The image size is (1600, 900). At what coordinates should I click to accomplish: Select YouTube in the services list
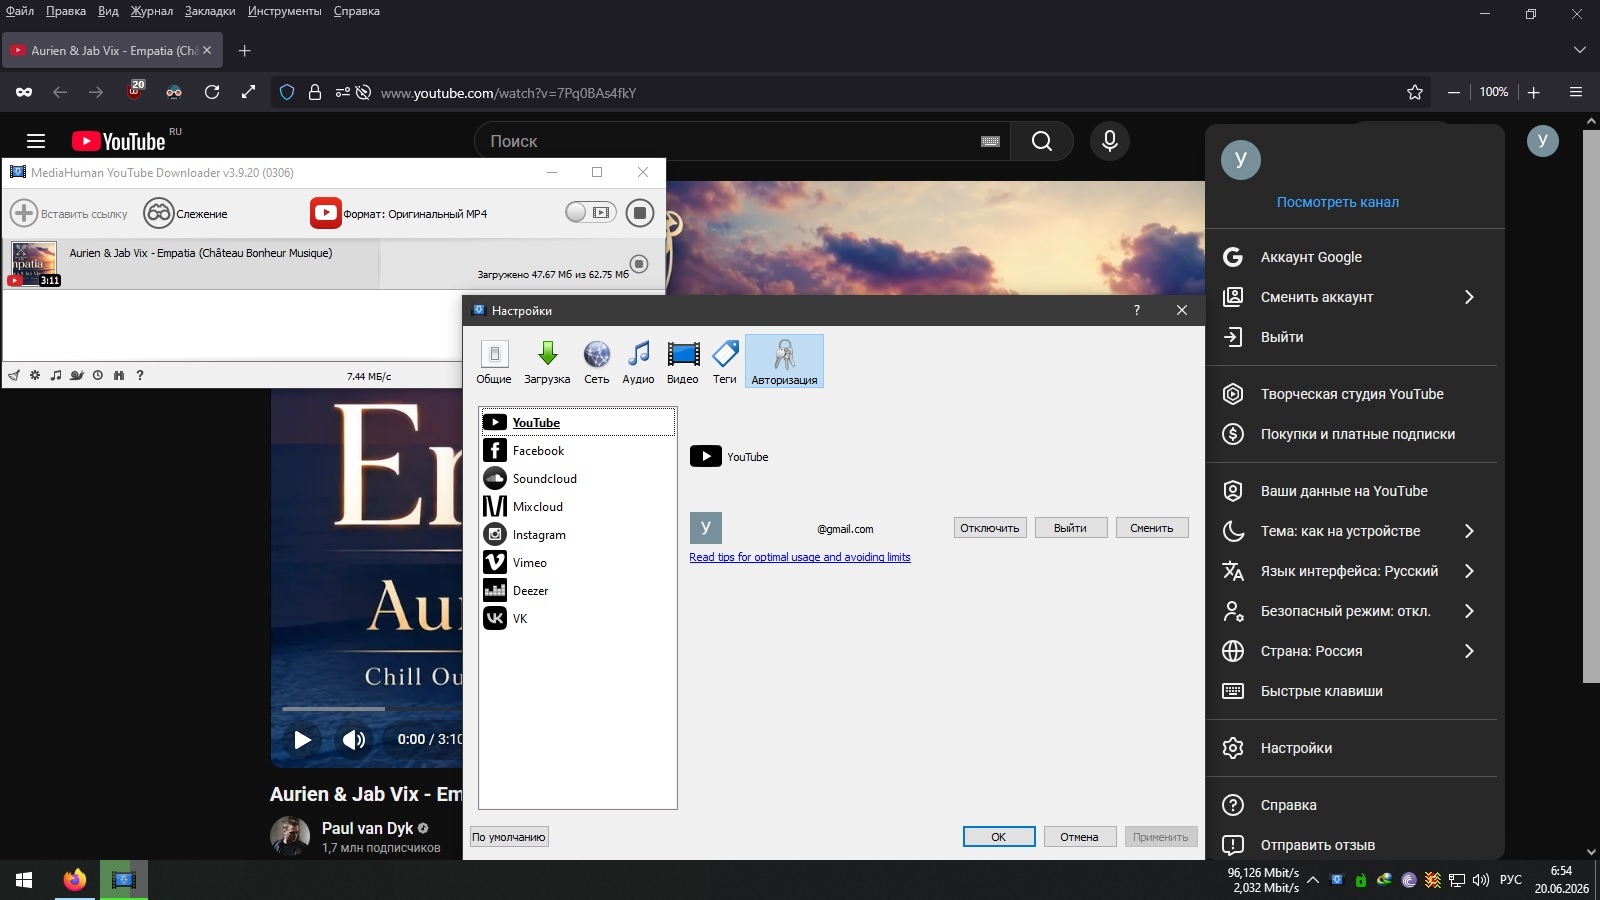[577, 422]
